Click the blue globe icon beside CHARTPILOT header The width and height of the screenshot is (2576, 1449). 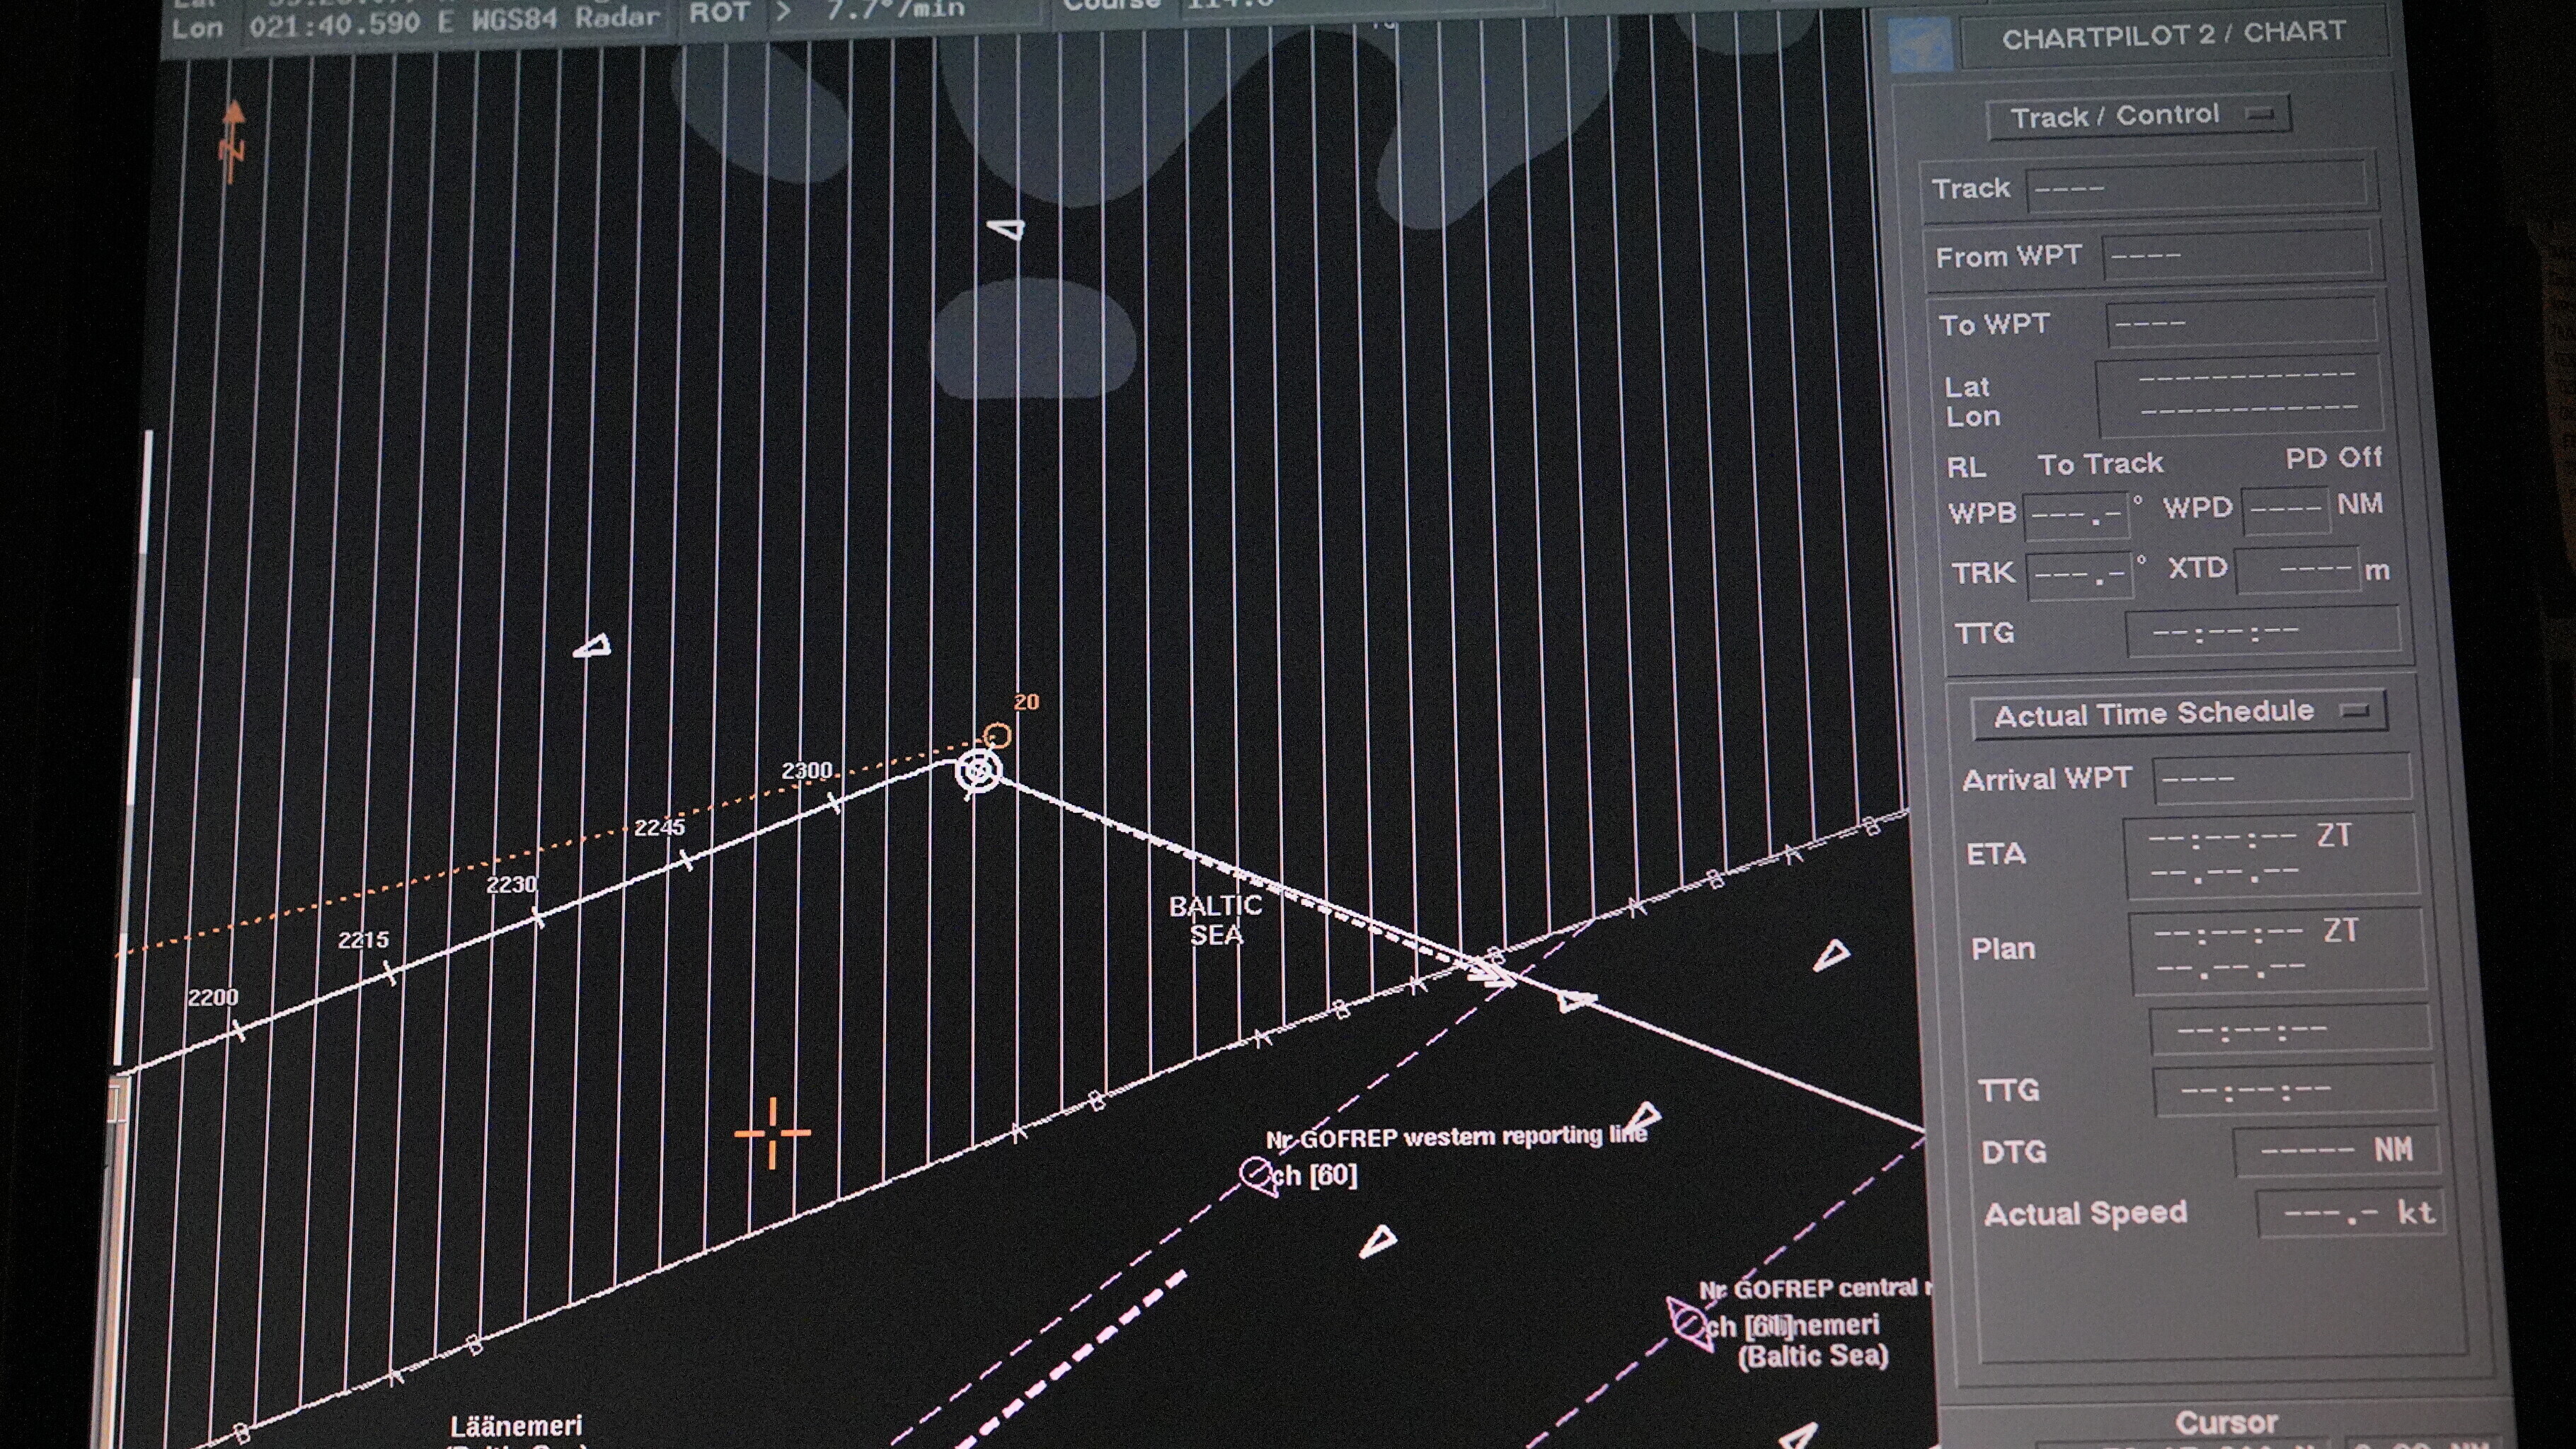(x=1920, y=45)
